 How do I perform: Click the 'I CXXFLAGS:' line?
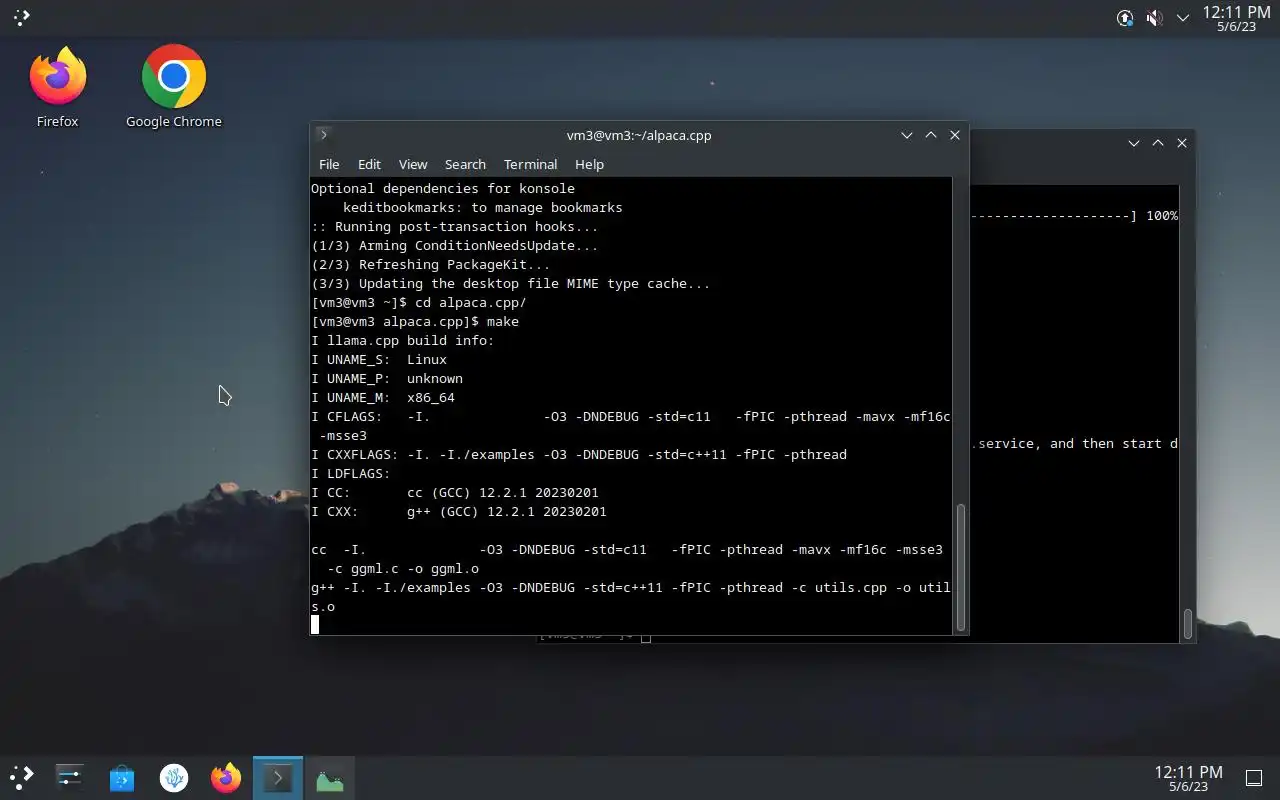pos(579,455)
